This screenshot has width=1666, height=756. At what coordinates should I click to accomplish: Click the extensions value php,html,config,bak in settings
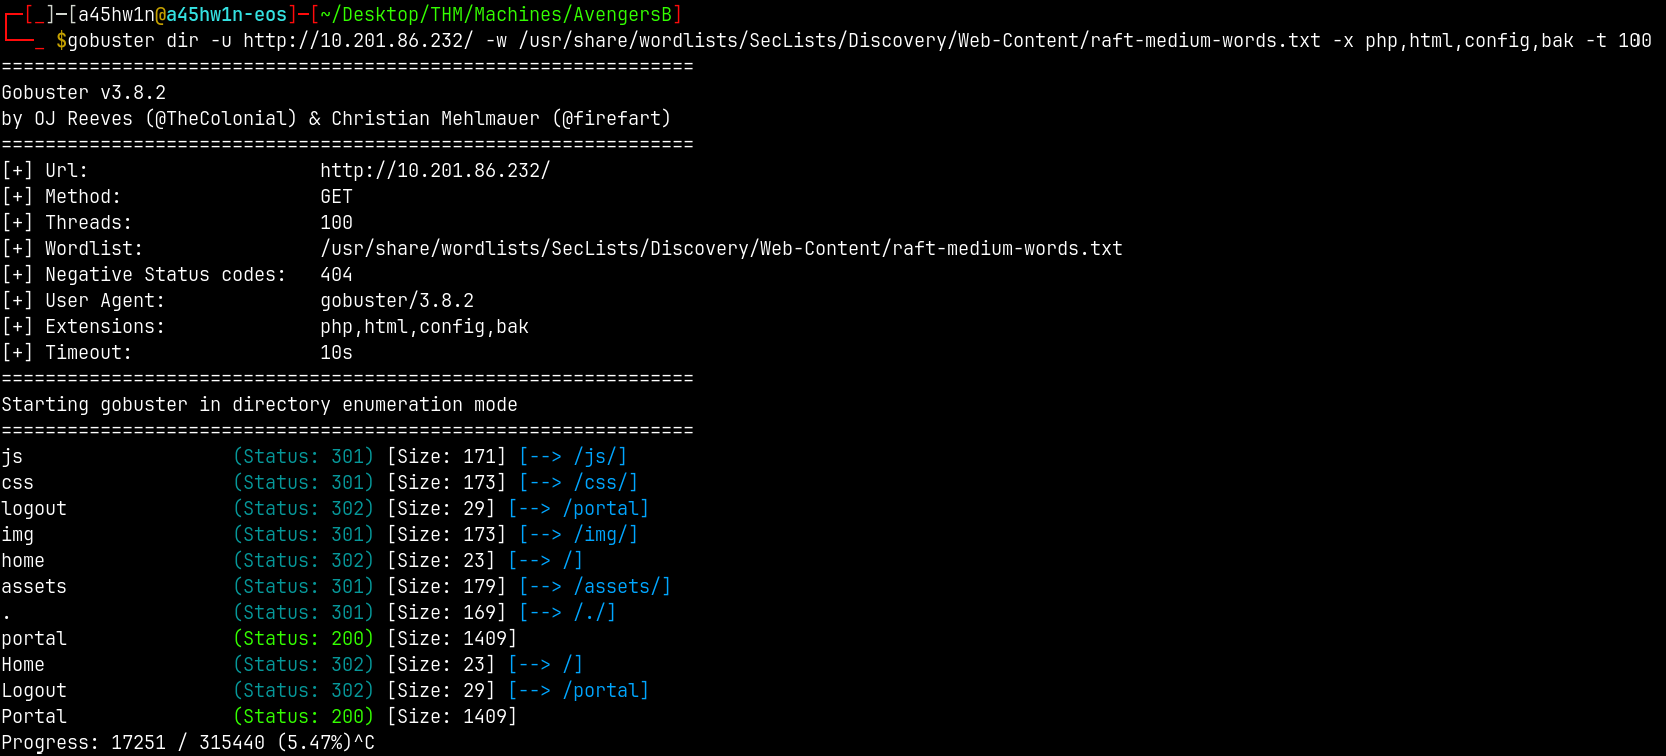[x=424, y=327]
